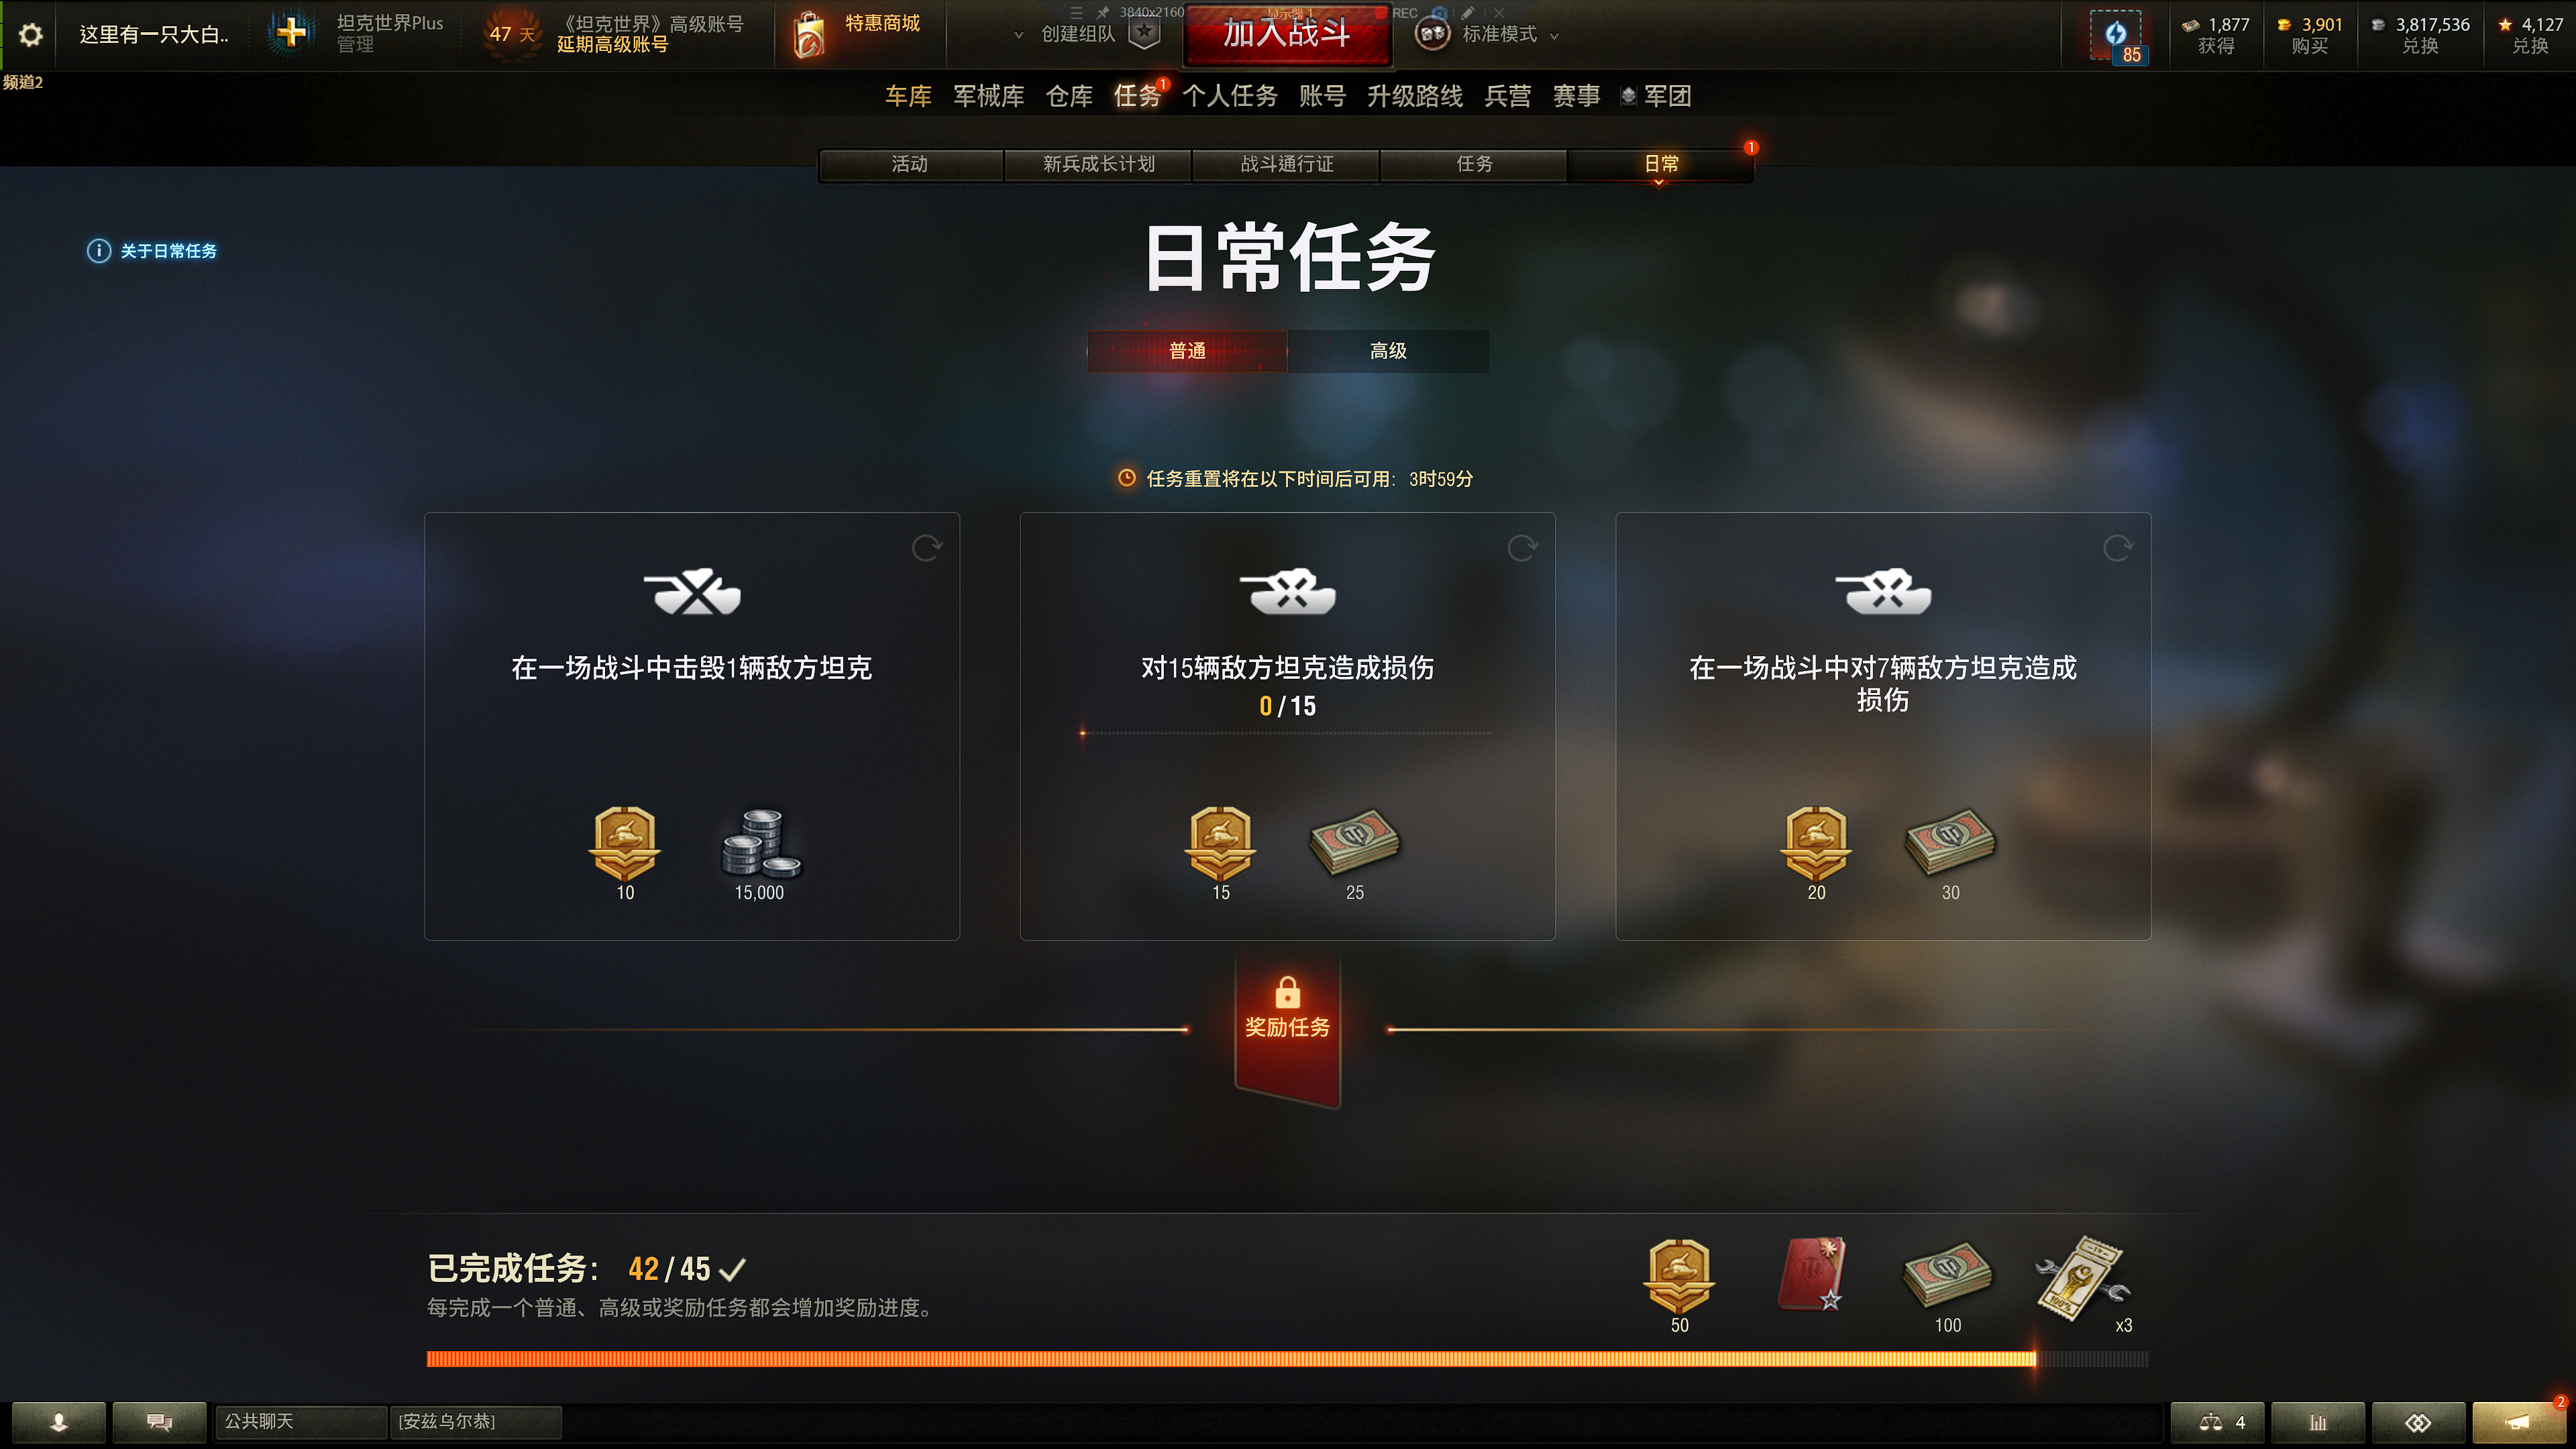Image resolution: width=2576 pixels, height=1449 pixels.
Task: Switch to 普通 mission difficulty
Action: [x=1187, y=351]
